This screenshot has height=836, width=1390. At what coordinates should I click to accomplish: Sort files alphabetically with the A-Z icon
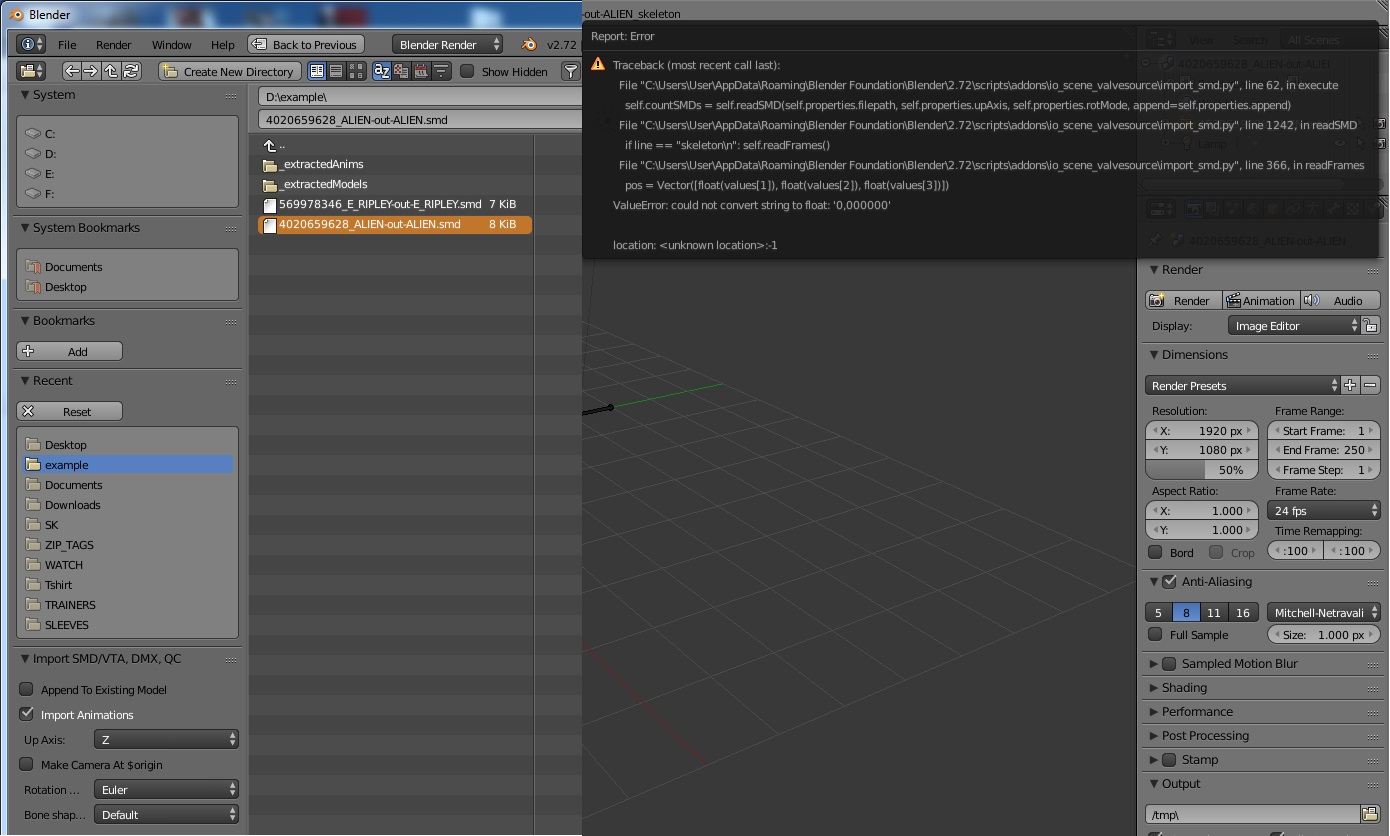pos(381,71)
